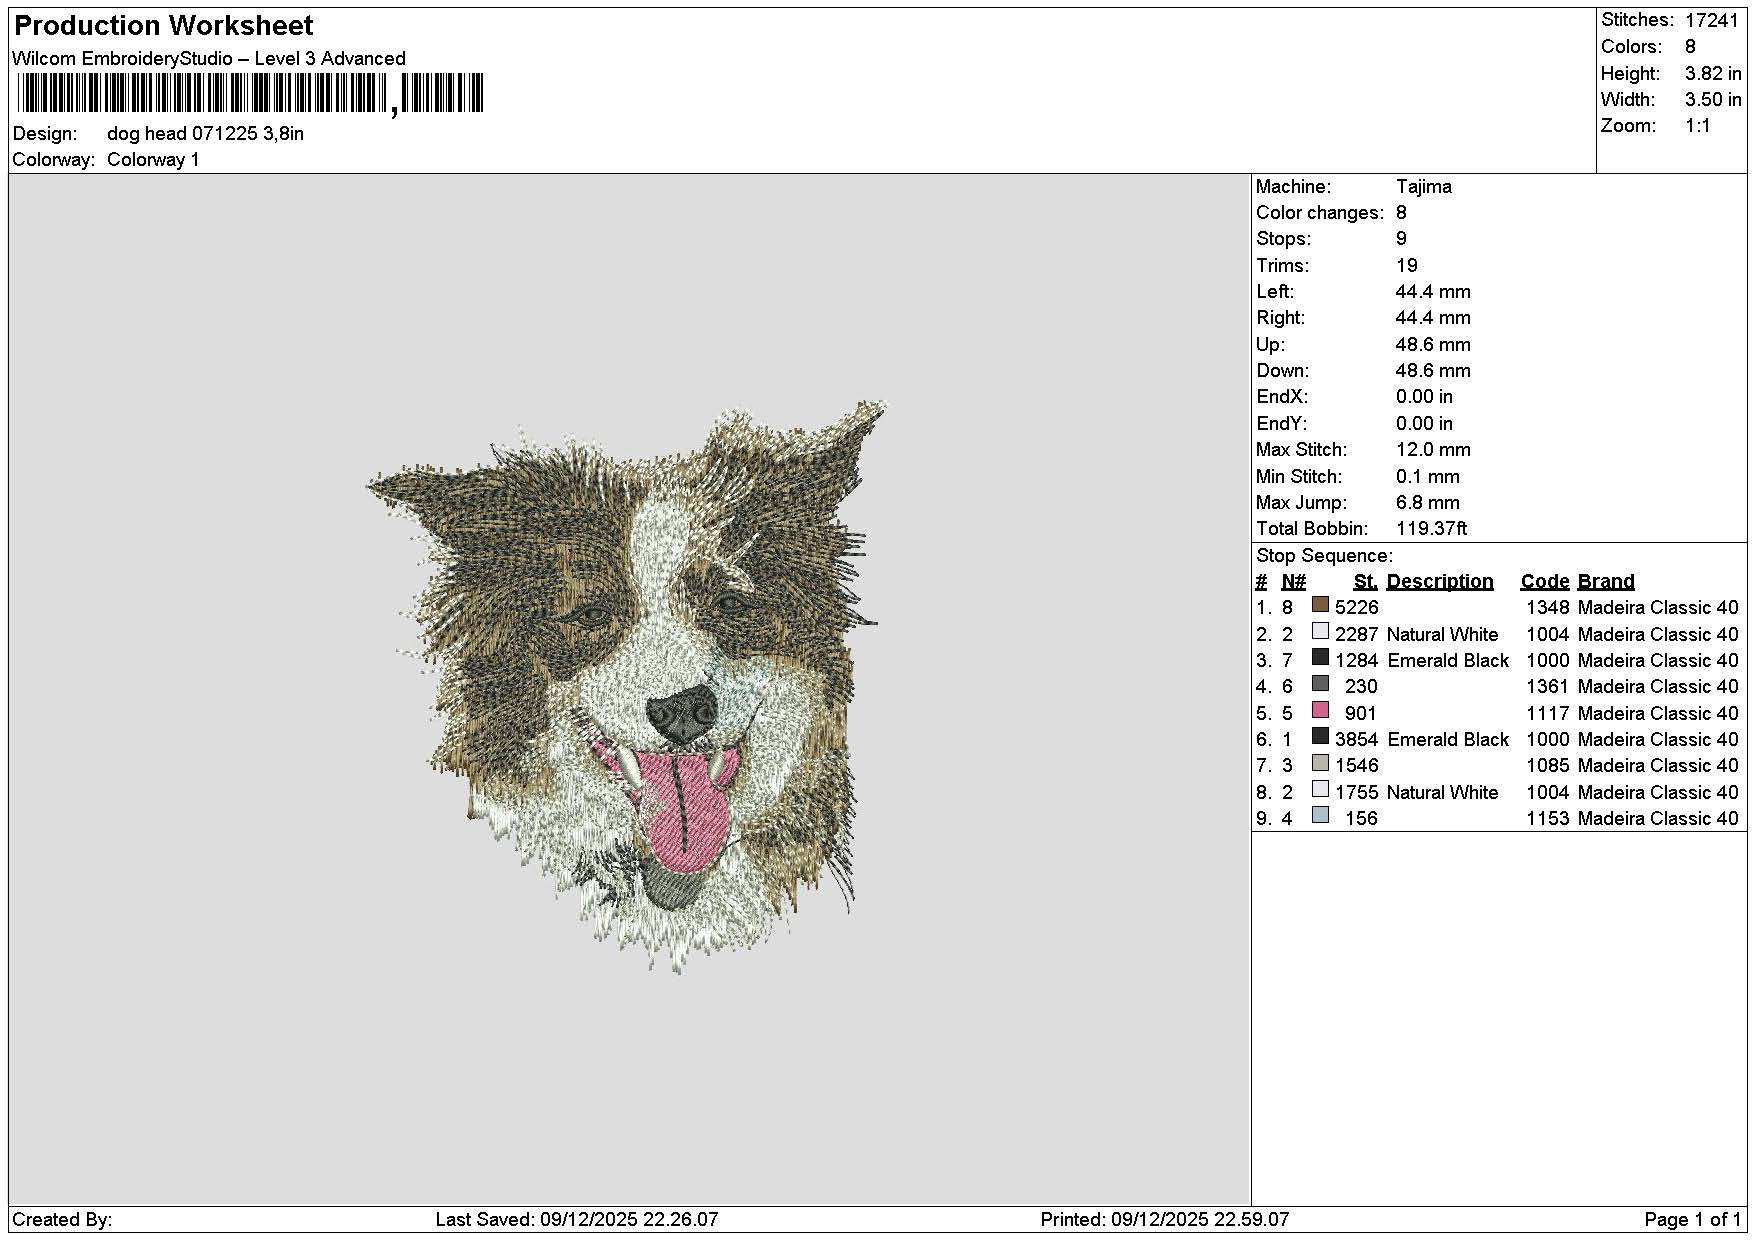Click the Page 1 of 1 indicator
The width and height of the screenshot is (1755, 1240).
pos(1692,1219)
